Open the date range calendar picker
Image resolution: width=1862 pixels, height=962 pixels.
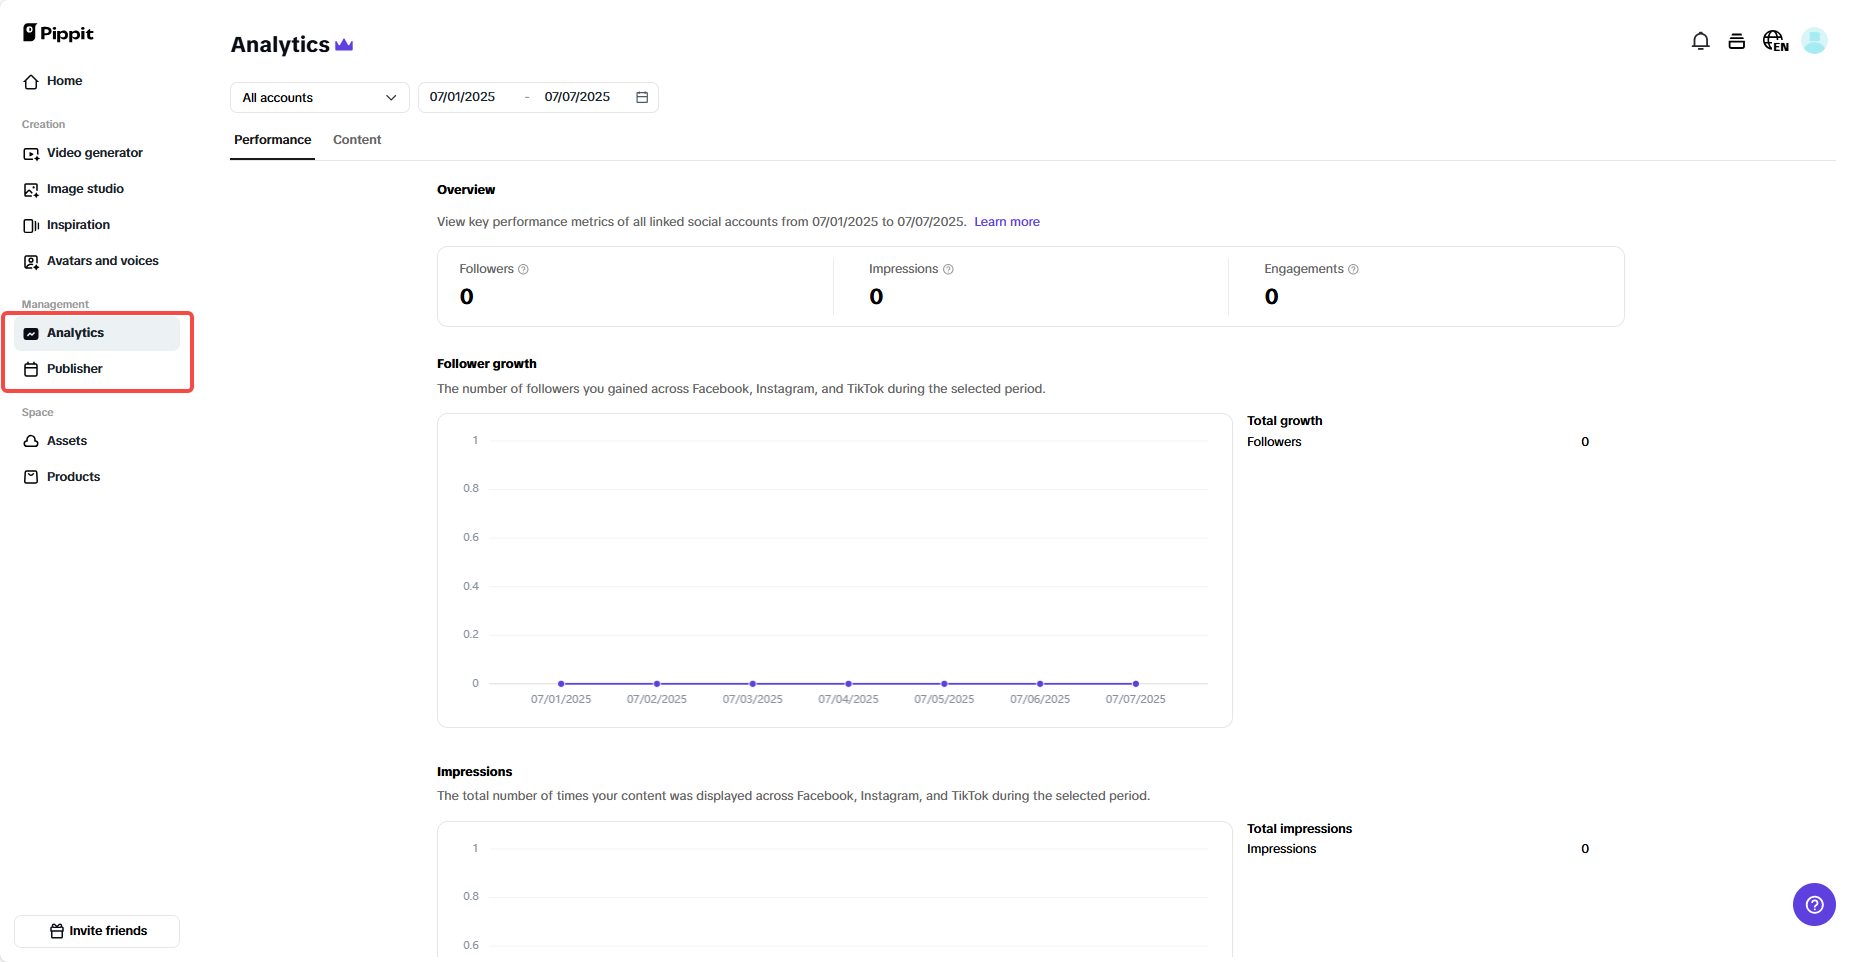click(x=642, y=96)
